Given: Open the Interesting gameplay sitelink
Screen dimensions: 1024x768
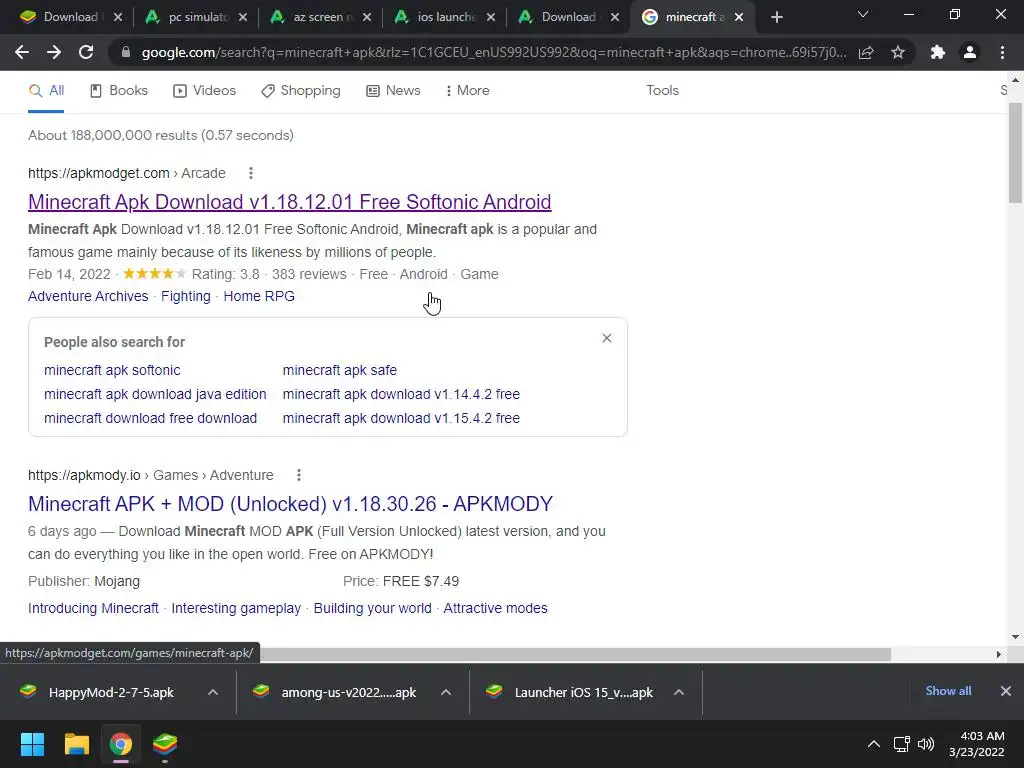Looking at the screenshot, I should coord(236,609).
